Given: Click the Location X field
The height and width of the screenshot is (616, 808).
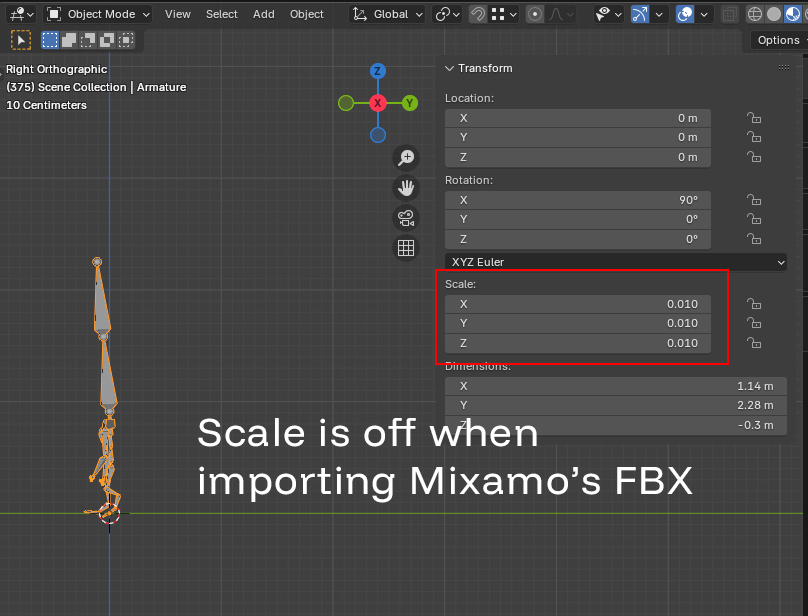Looking at the screenshot, I should [x=578, y=118].
